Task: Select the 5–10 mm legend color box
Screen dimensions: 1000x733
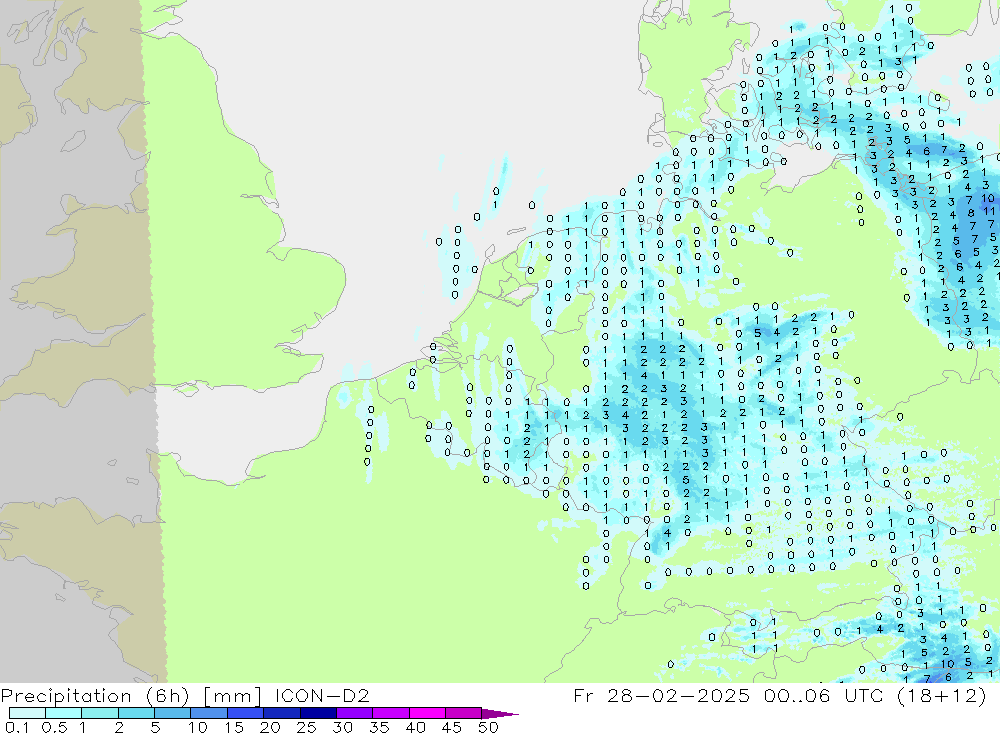Action: (x=173, y=713)
